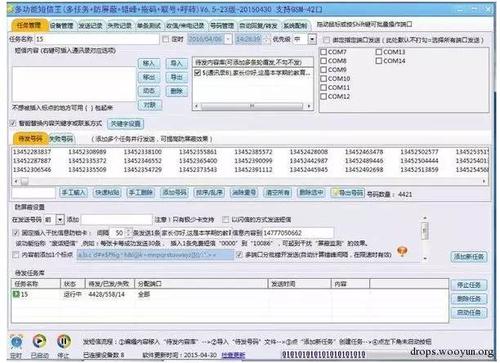Toggle checkbox for specifying send ports
Screen dimensions: 500x363
(x=327, y=40)
